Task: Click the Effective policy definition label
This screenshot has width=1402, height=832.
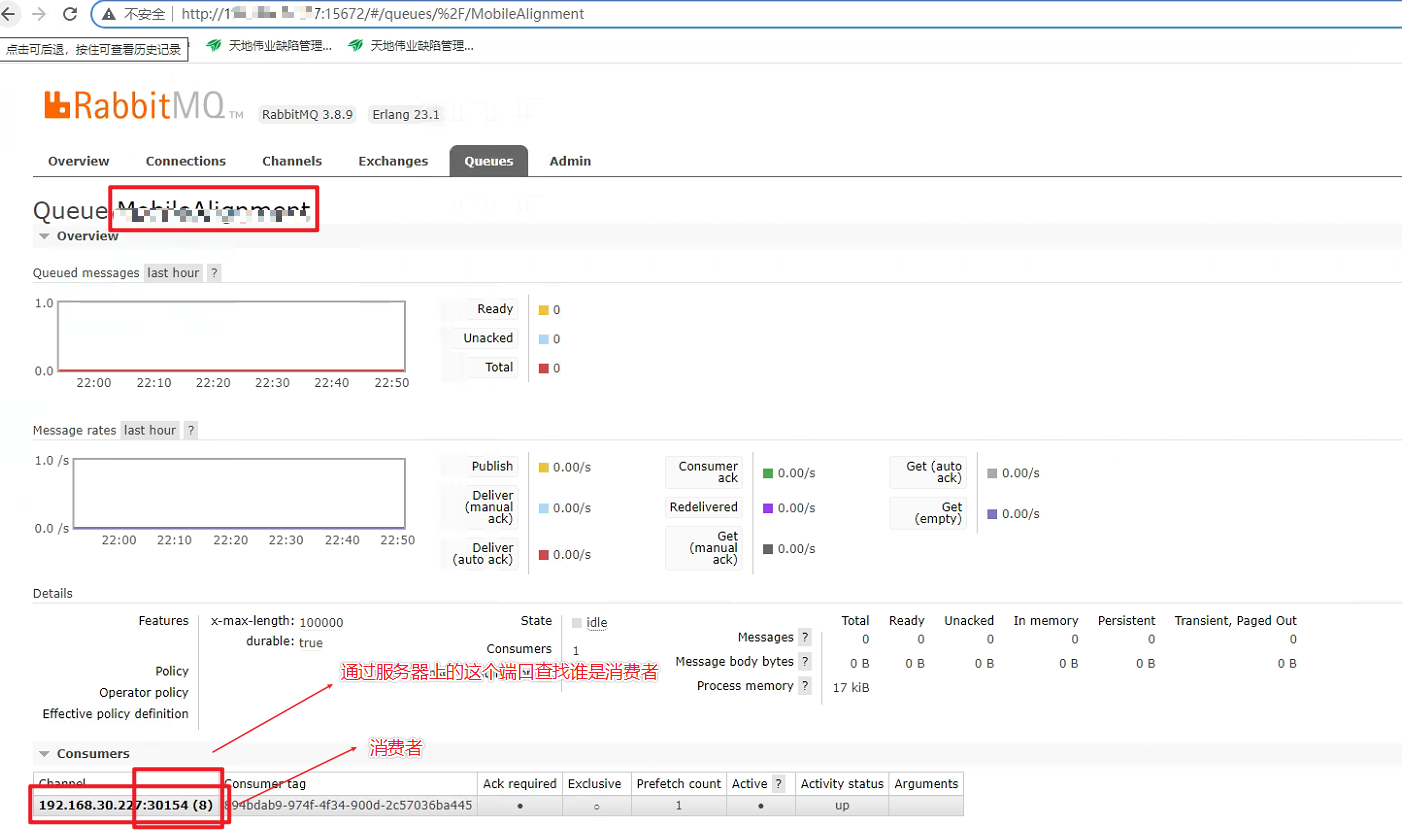Action: point(115,714)
